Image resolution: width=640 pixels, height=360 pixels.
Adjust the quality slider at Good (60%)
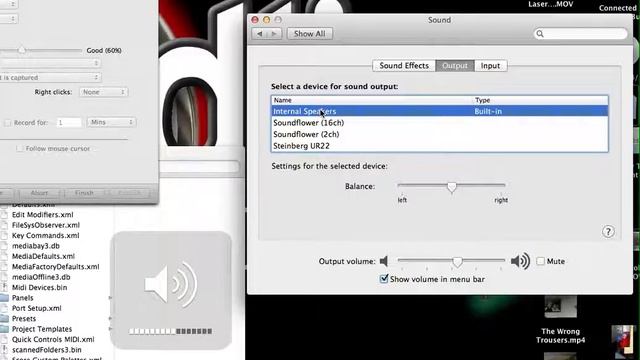click(22, 50)
